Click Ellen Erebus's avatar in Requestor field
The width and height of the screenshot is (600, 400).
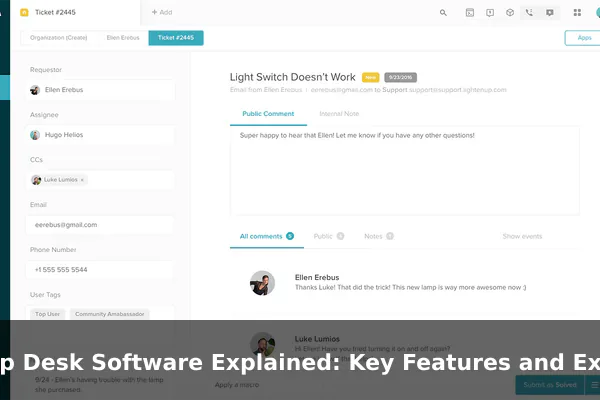(x=35, y=90)
